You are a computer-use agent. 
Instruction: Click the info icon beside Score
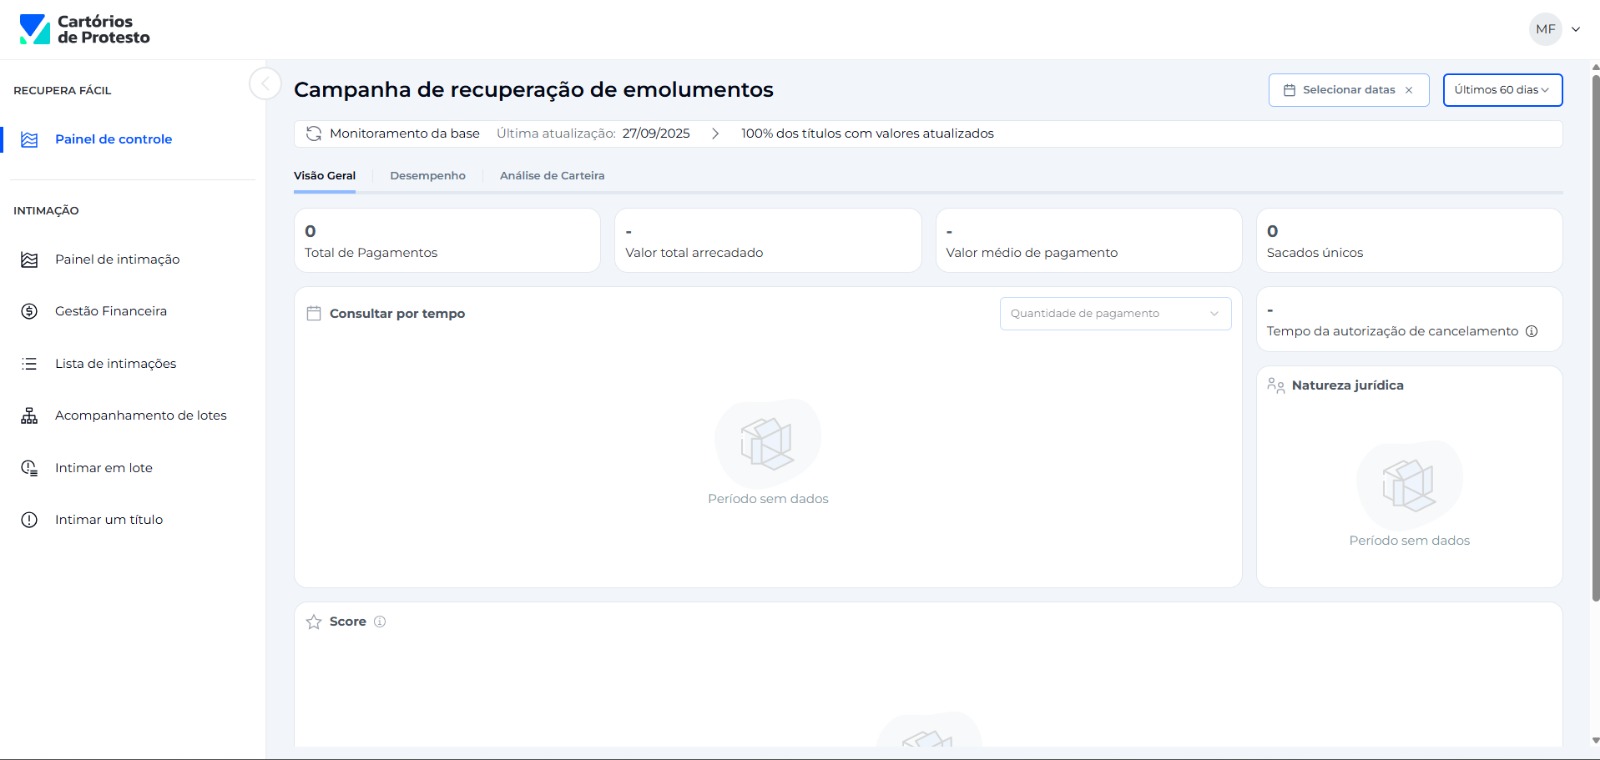(x=380, y=622)
